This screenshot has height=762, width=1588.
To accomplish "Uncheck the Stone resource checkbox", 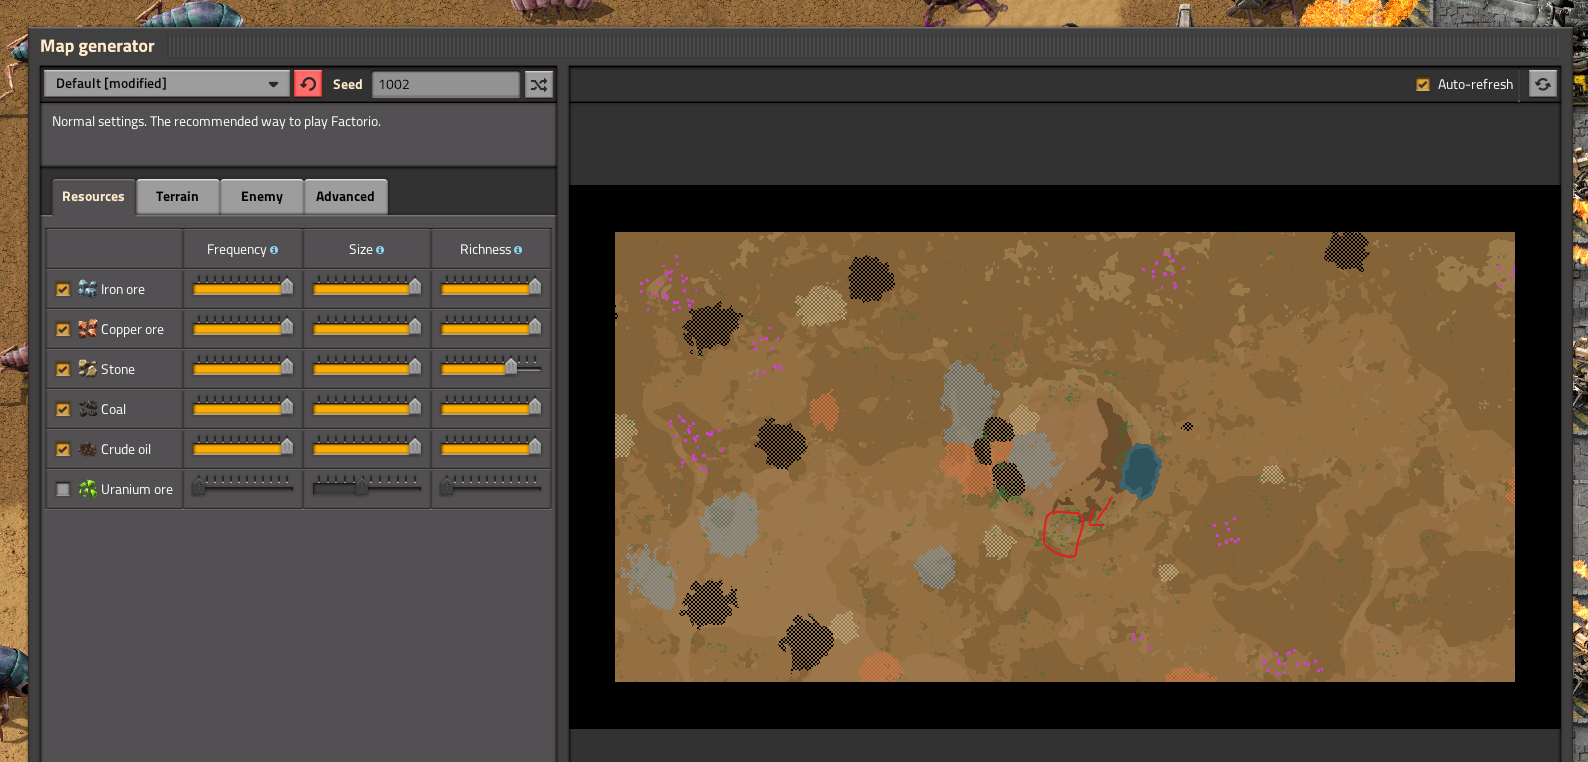I will pyautogui.click(x=63, y=369).
